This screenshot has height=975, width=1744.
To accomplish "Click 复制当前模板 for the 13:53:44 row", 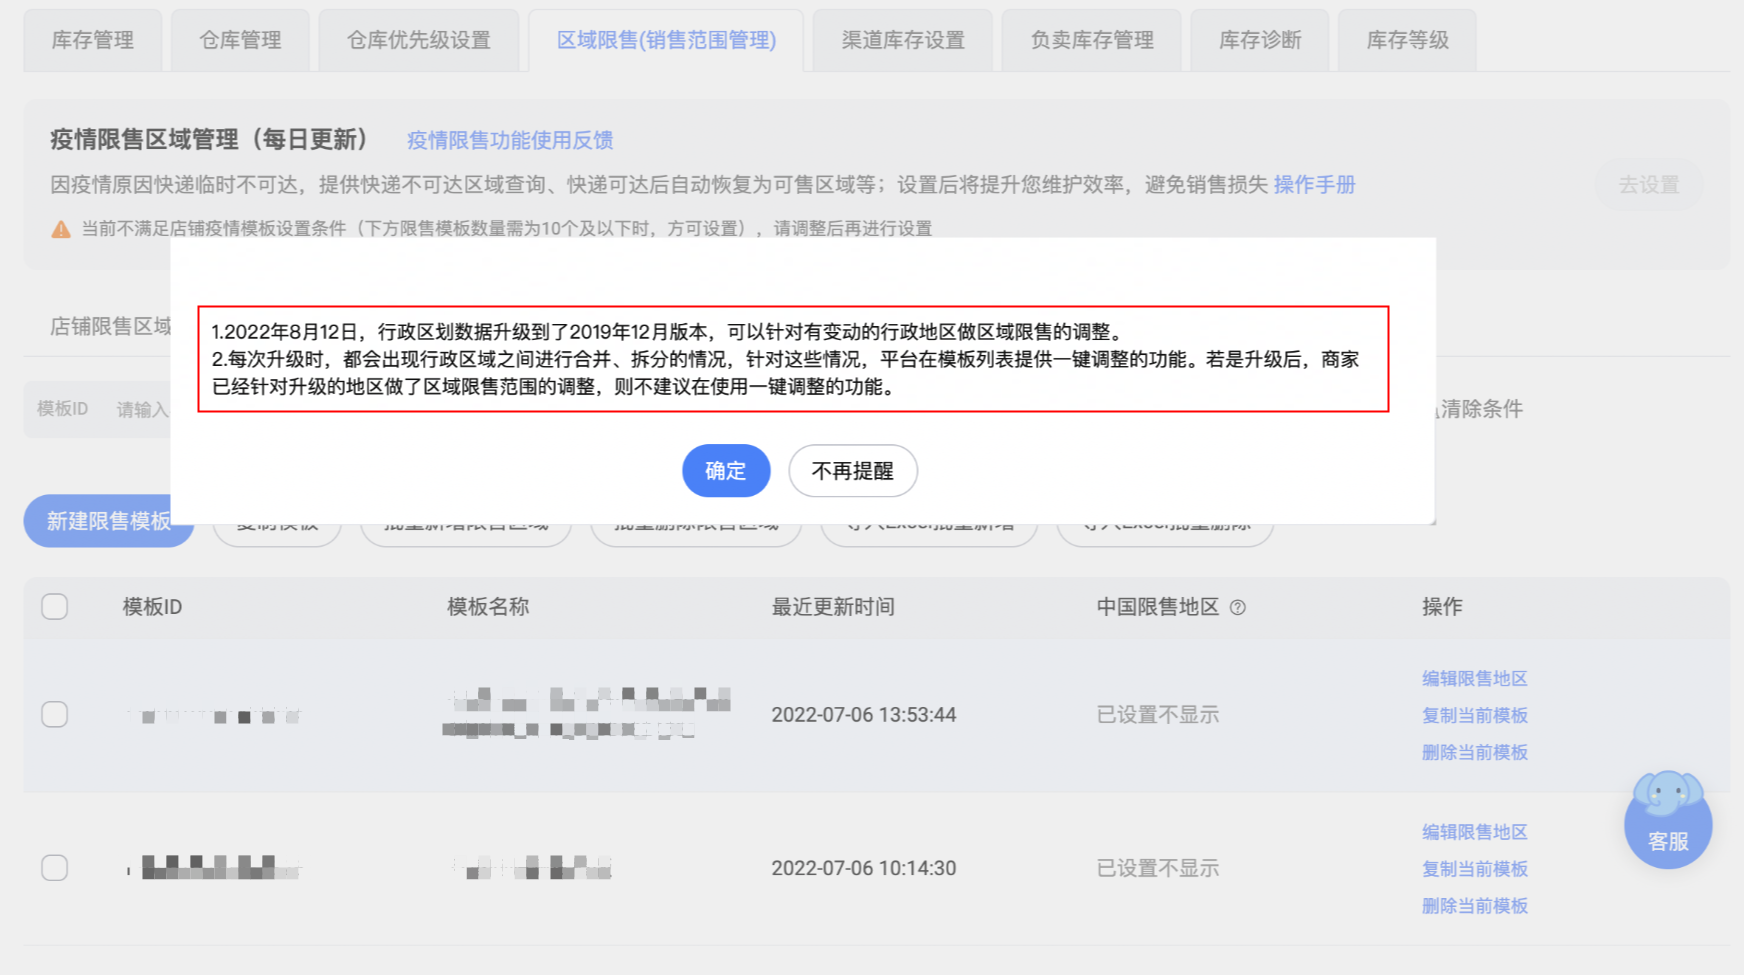I will click(1475, 716).
